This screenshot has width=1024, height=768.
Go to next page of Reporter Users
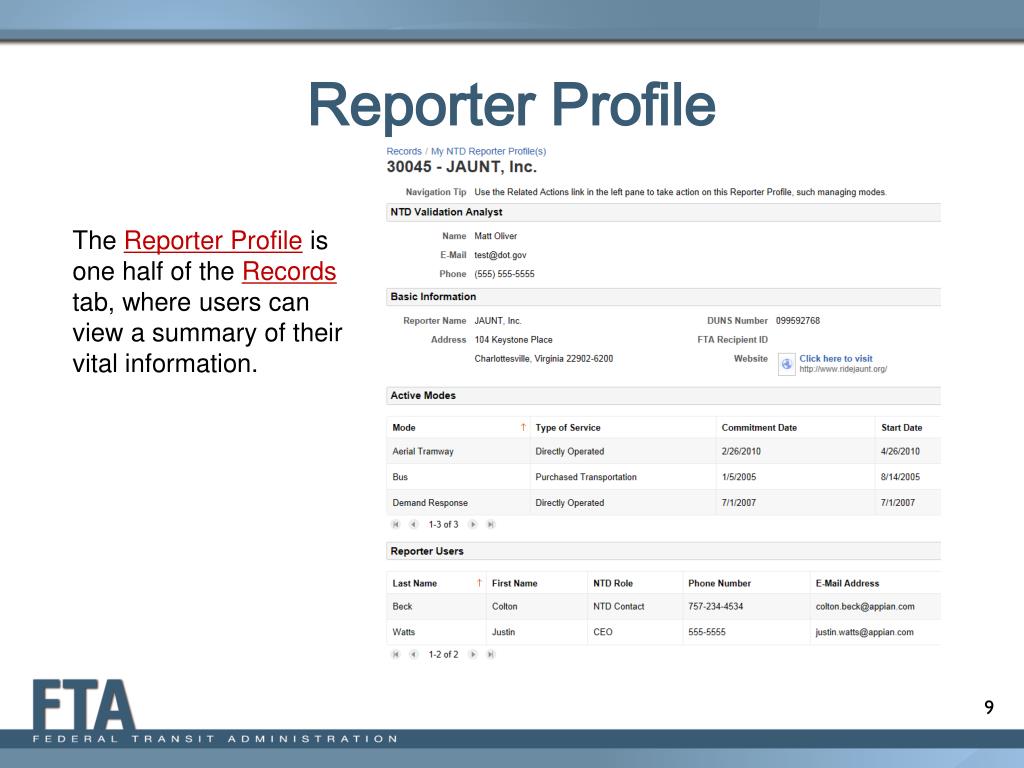pos(473,654)
